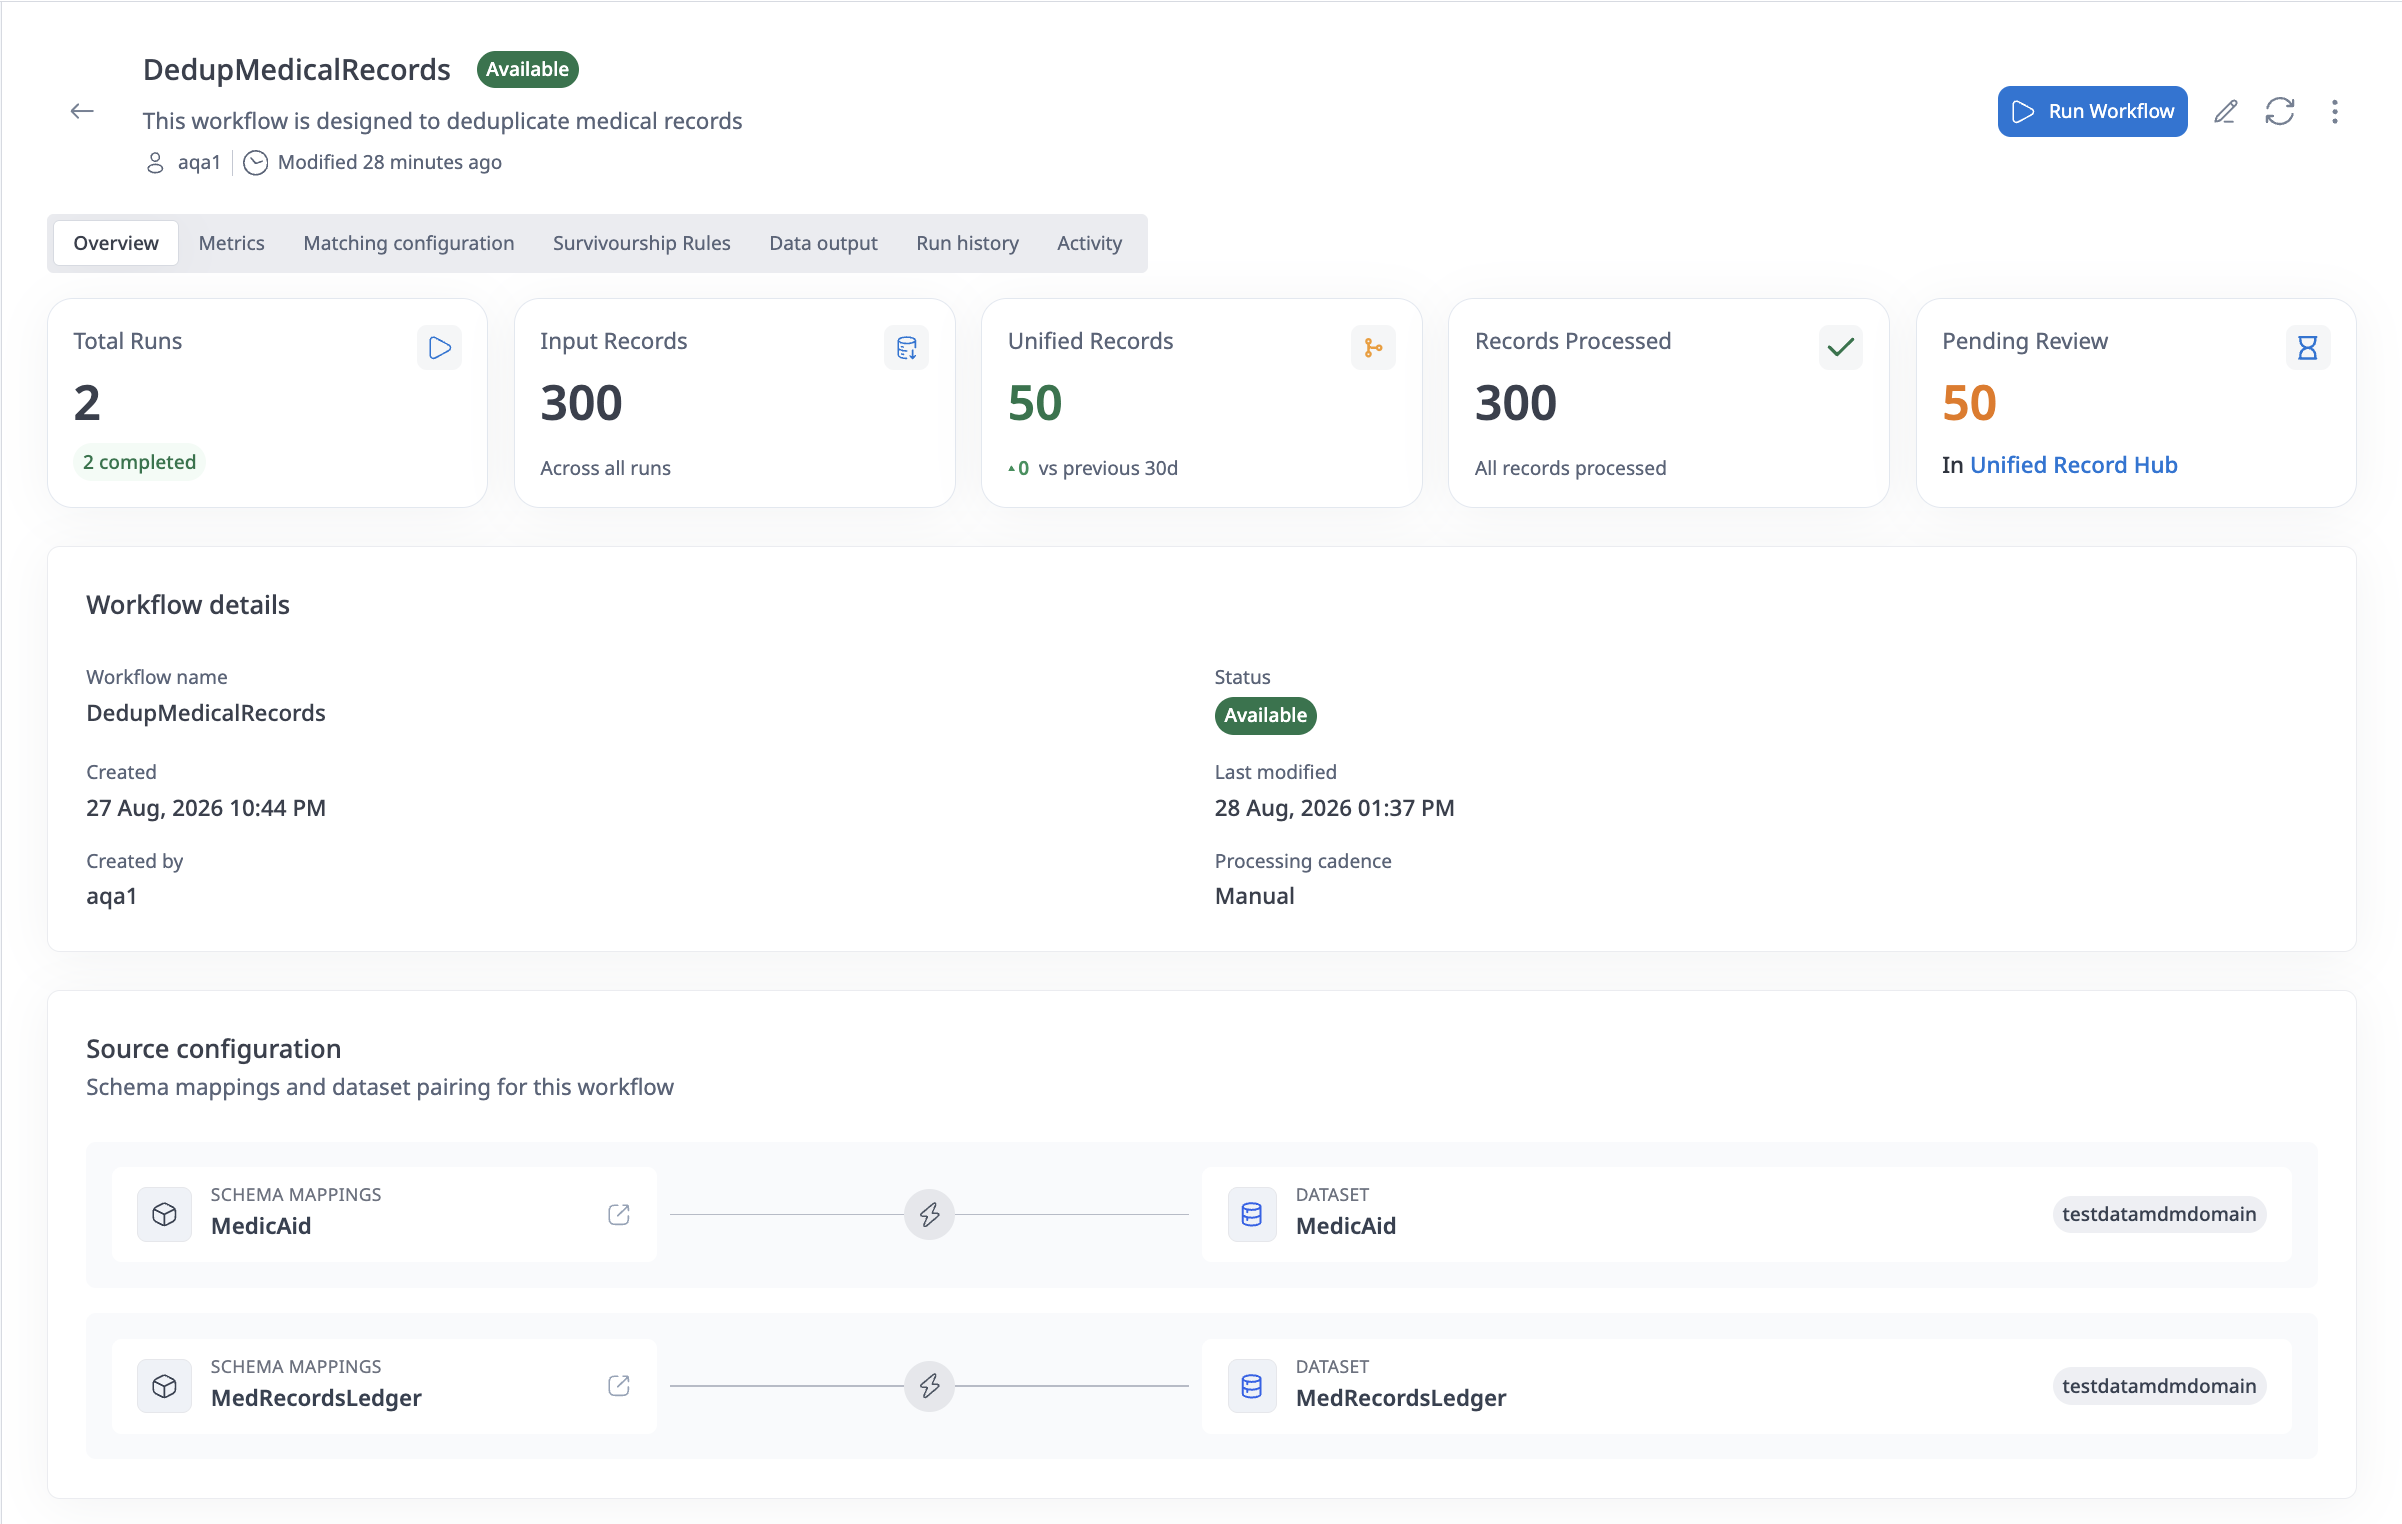Click the Workflow details heading
The height and width of the screenshot is (1524, 2402).
[x=188, y=605]
